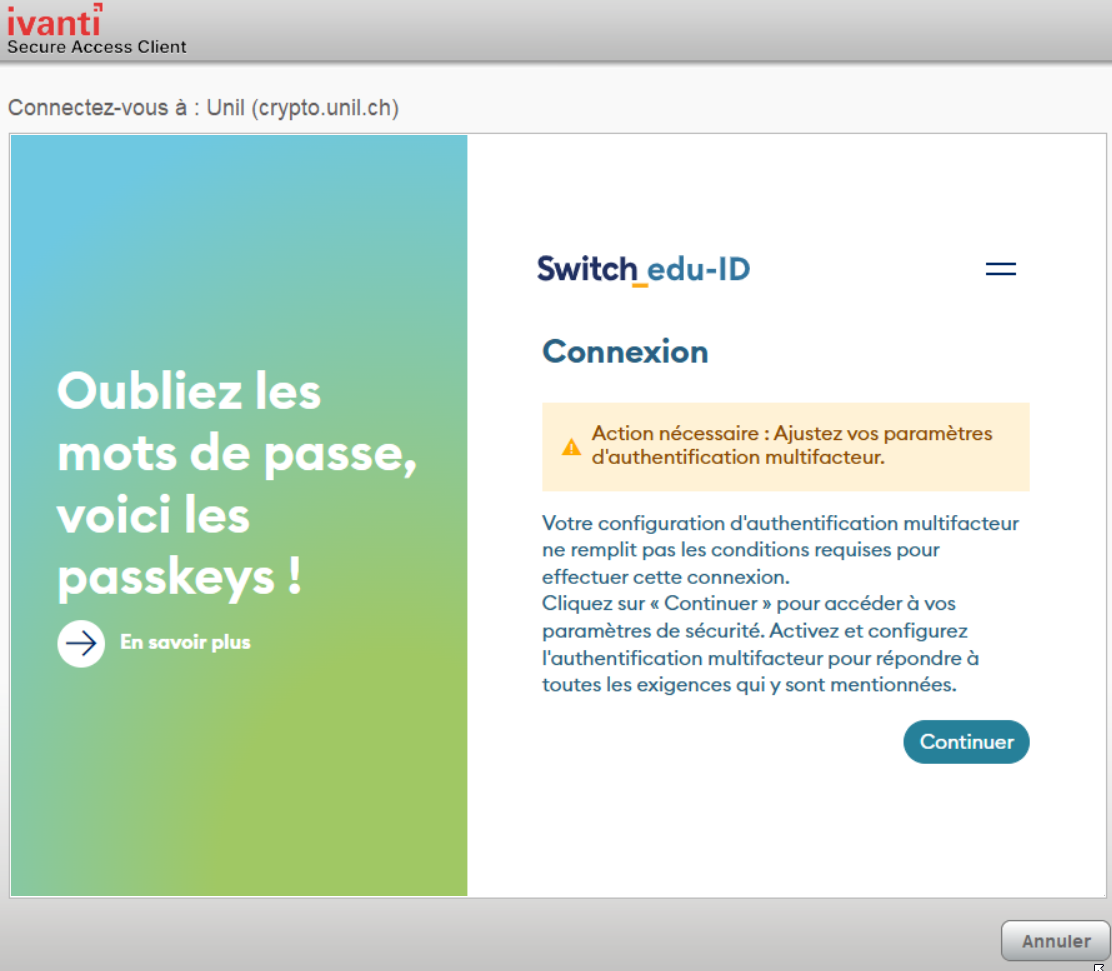
Task: Click the circular arrow icon on the passkeys banner
Action: [81, 643]
